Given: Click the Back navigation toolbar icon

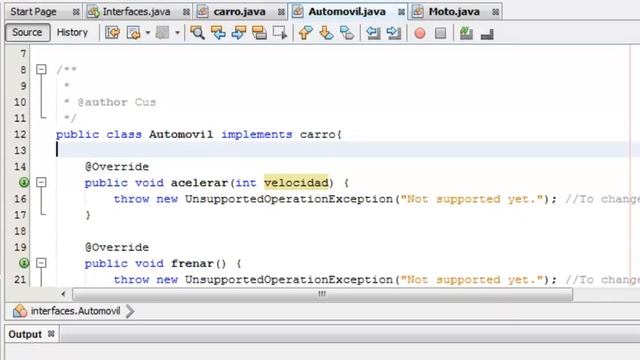Looking at the screenshot, I should click(x=133, y=33).
